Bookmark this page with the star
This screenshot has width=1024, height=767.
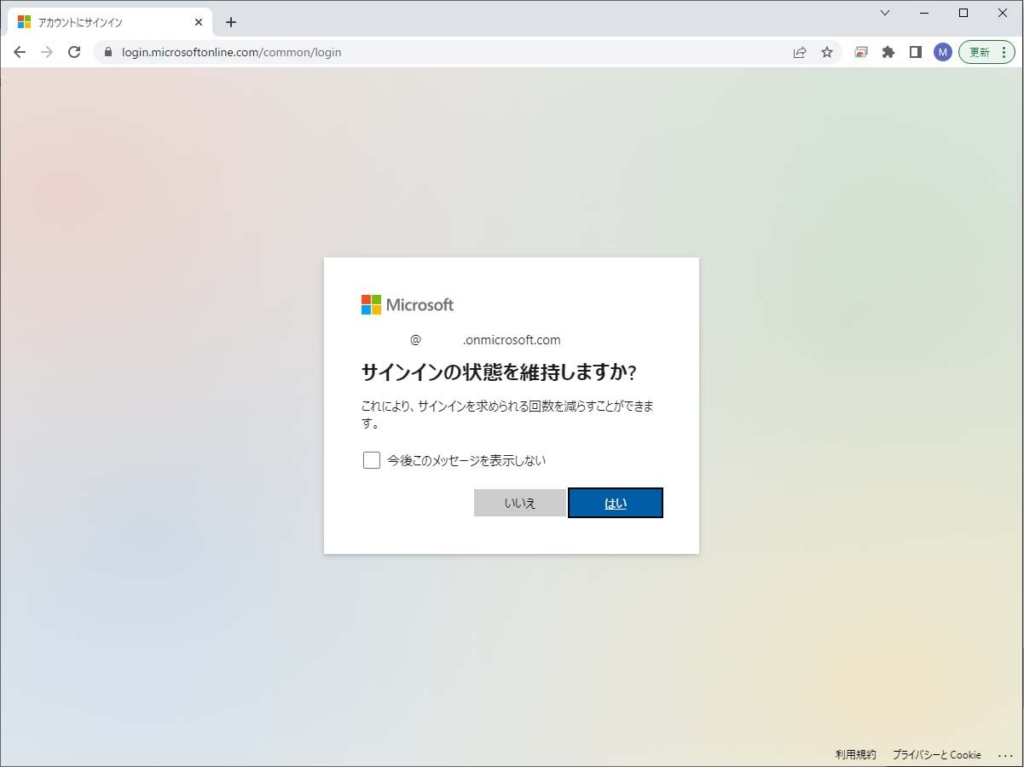(827, 52)
